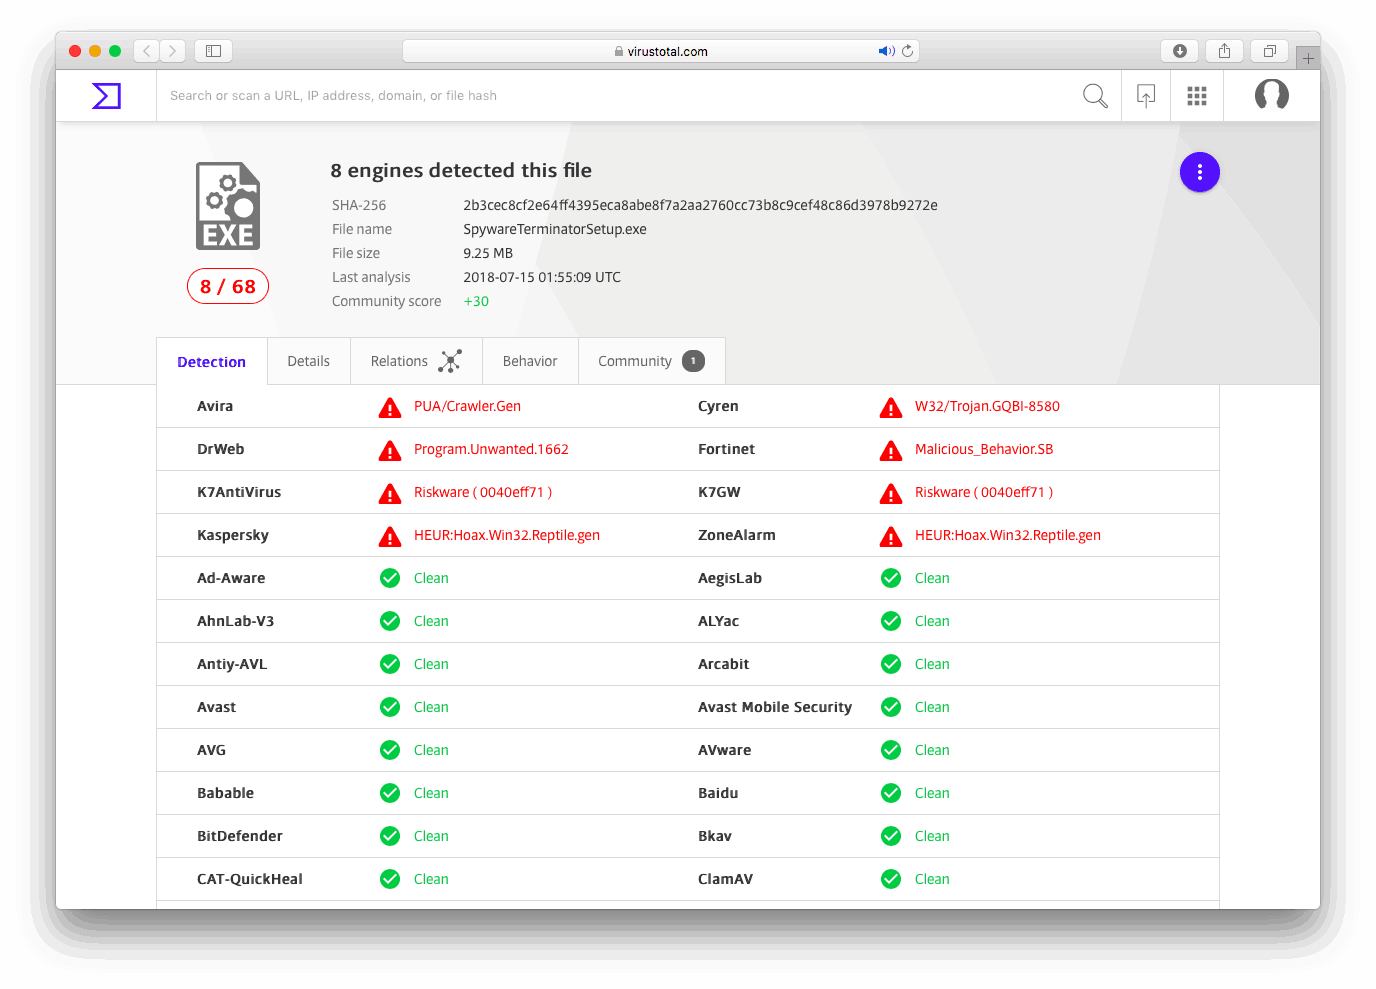Screen dimensions: 1376x989
Task: Click the file name SpywareTerminatorSetup.exe
Action: [x=555, y=229]
